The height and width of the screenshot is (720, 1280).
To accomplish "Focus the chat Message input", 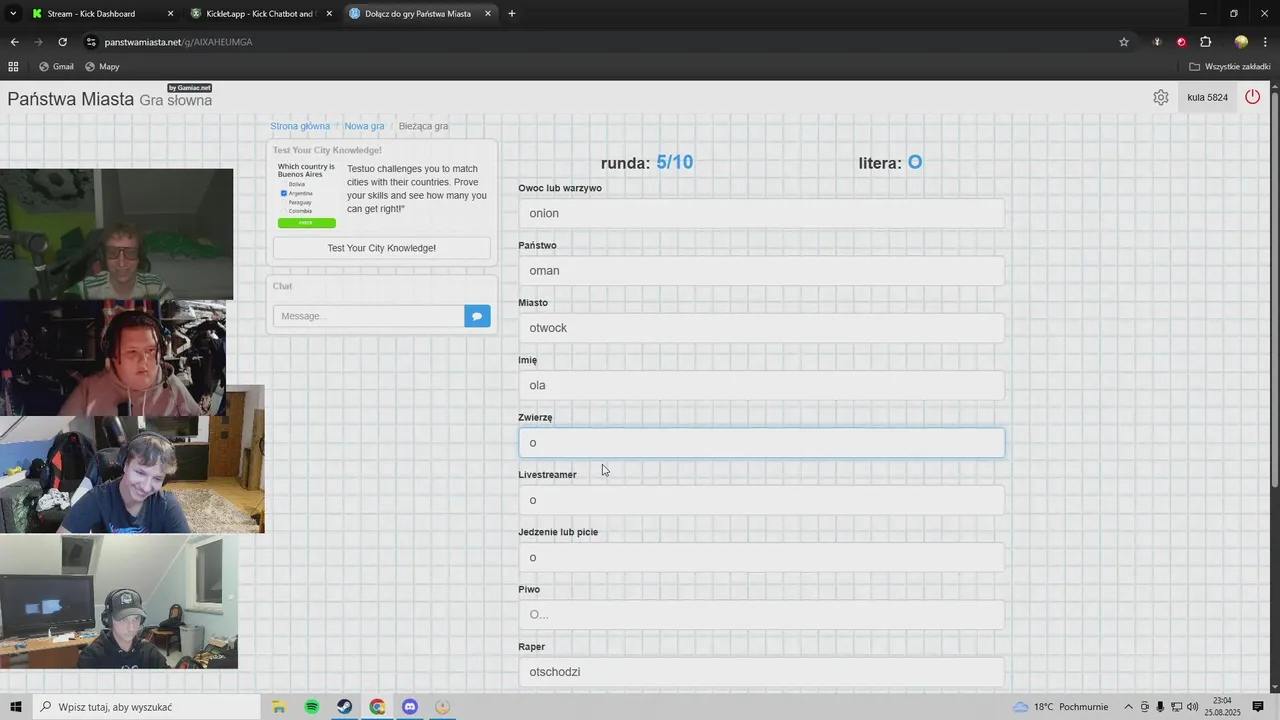I will pyautogui.click(x=369, y=316).
